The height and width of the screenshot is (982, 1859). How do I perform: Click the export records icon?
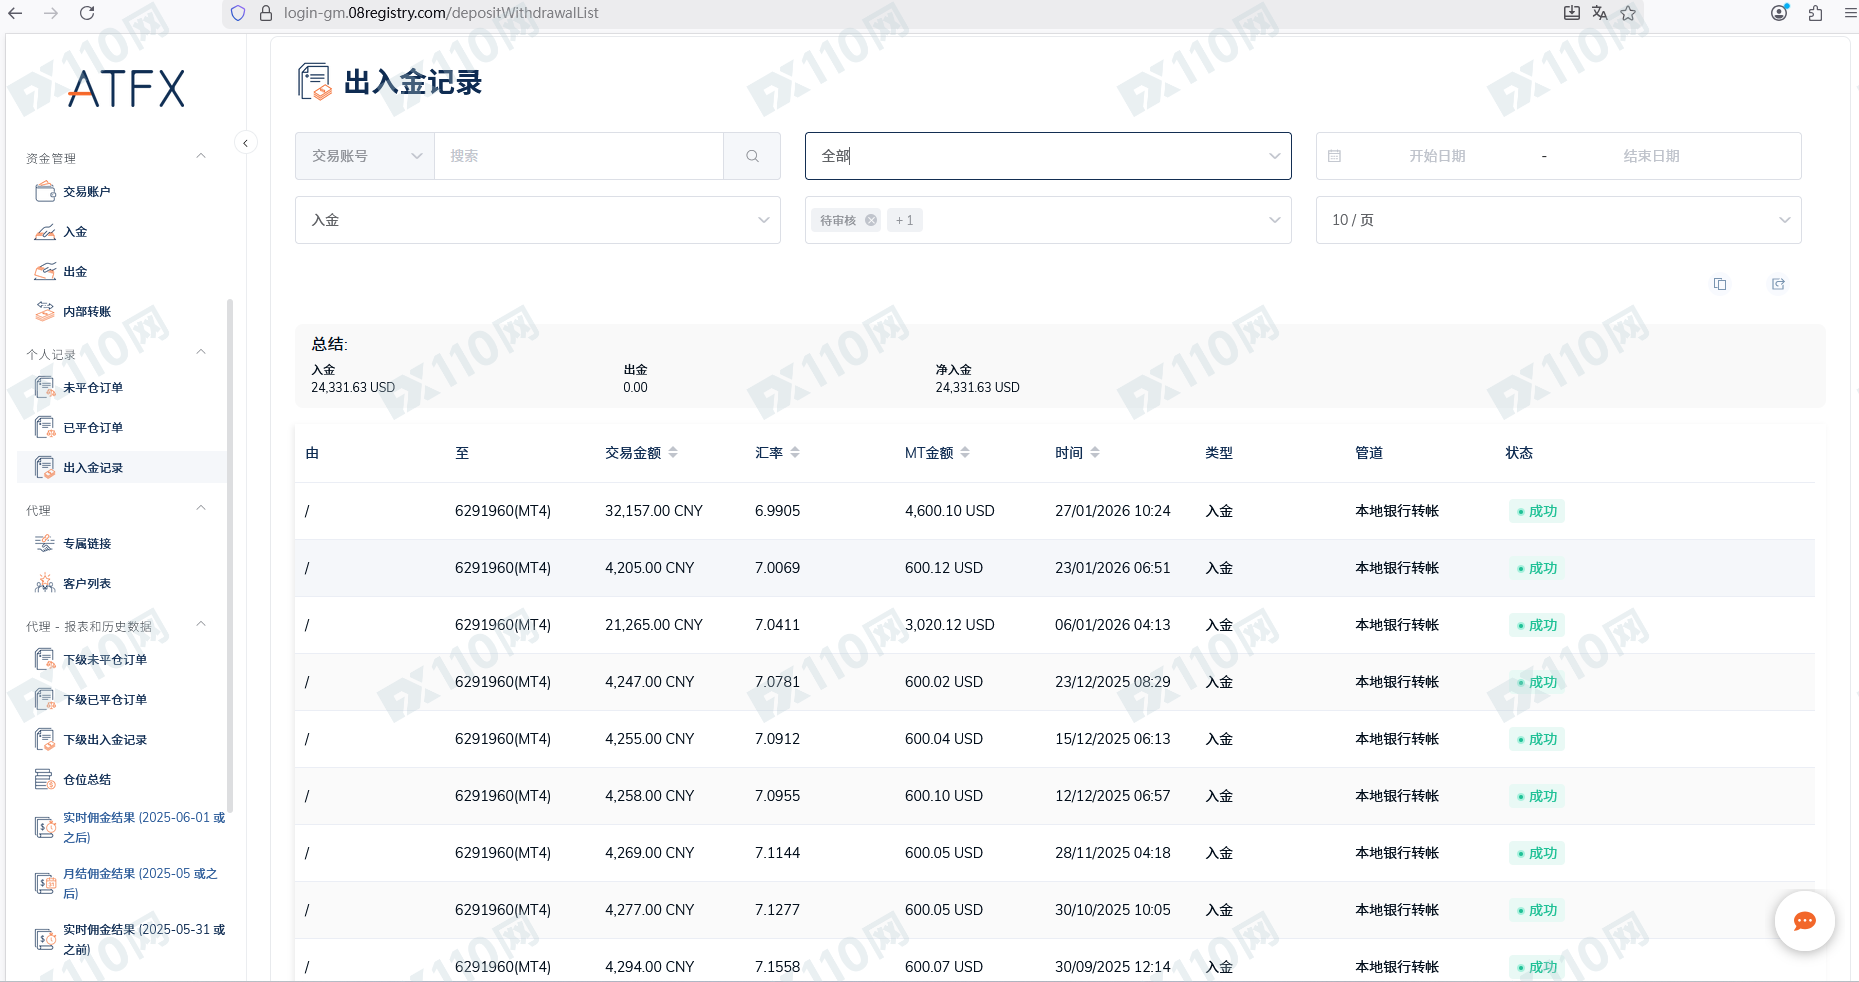(x=1778, y=284)
